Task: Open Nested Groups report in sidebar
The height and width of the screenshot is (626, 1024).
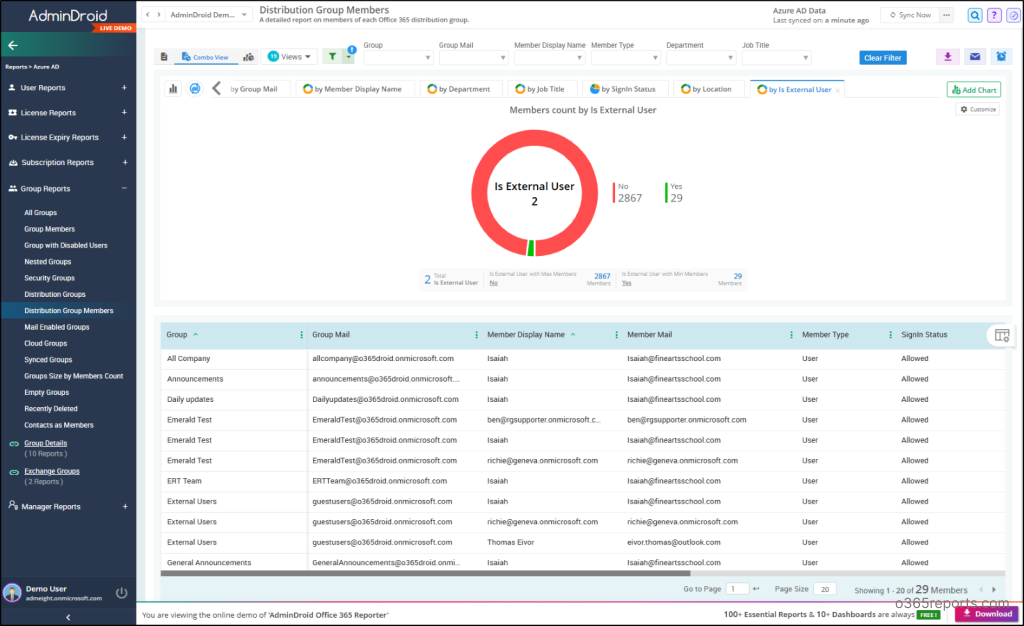Action: coord(48,261)
